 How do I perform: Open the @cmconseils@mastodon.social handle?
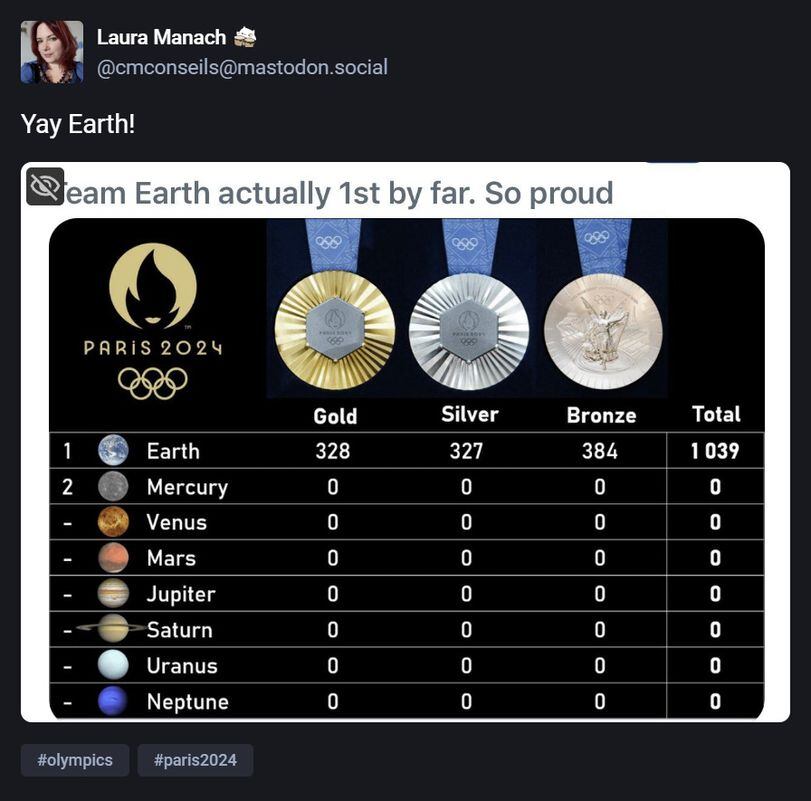[242, 68]
